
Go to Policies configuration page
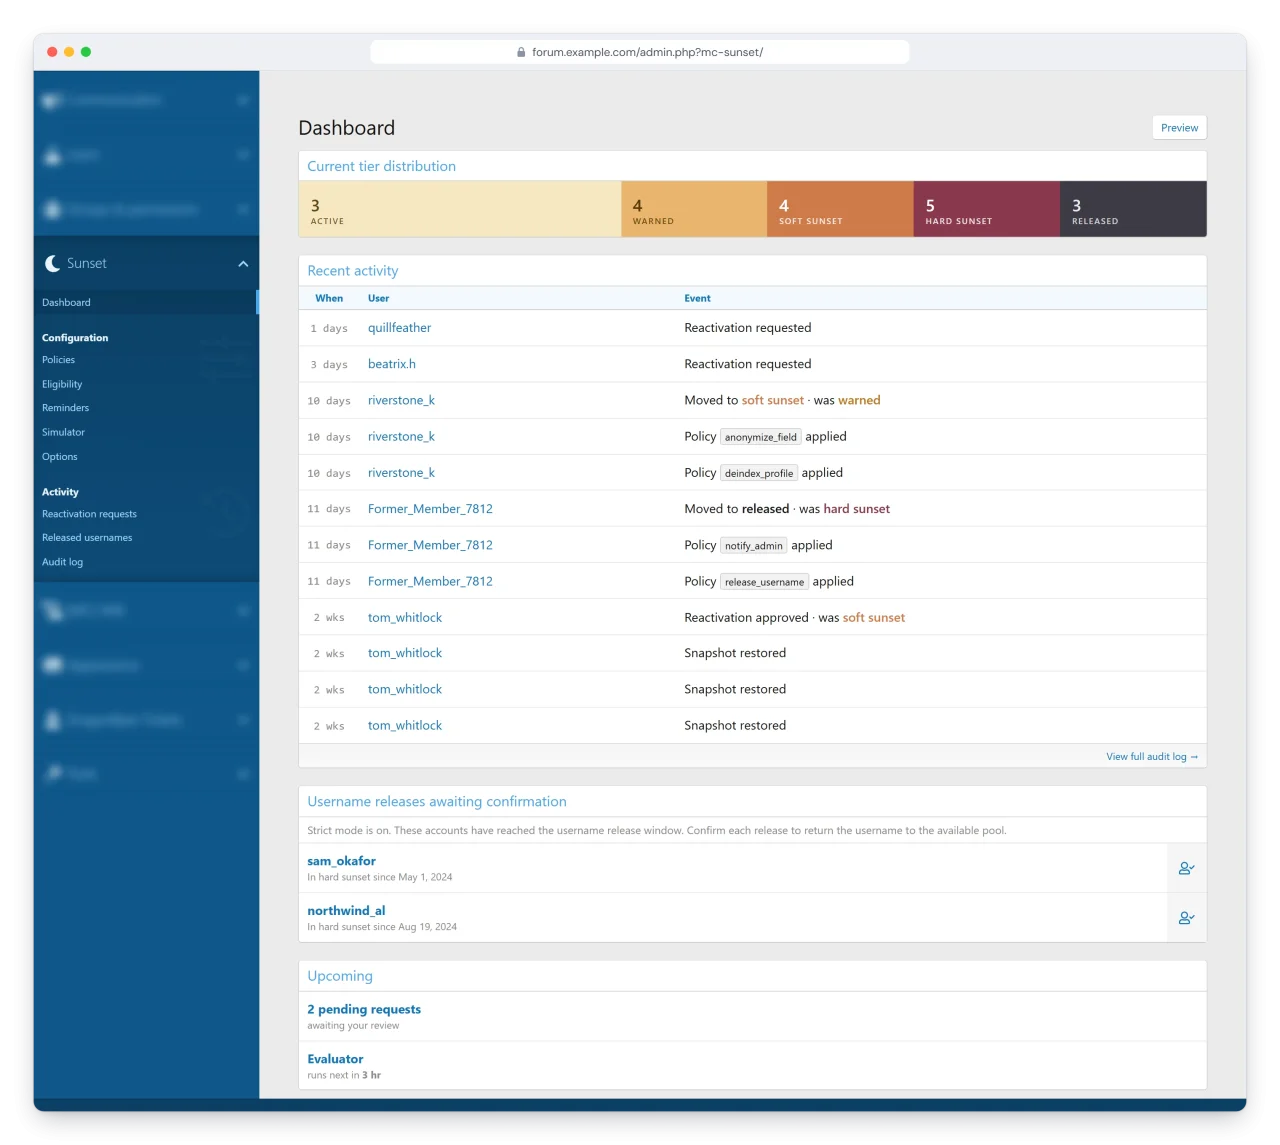click(x=58, y=360)
